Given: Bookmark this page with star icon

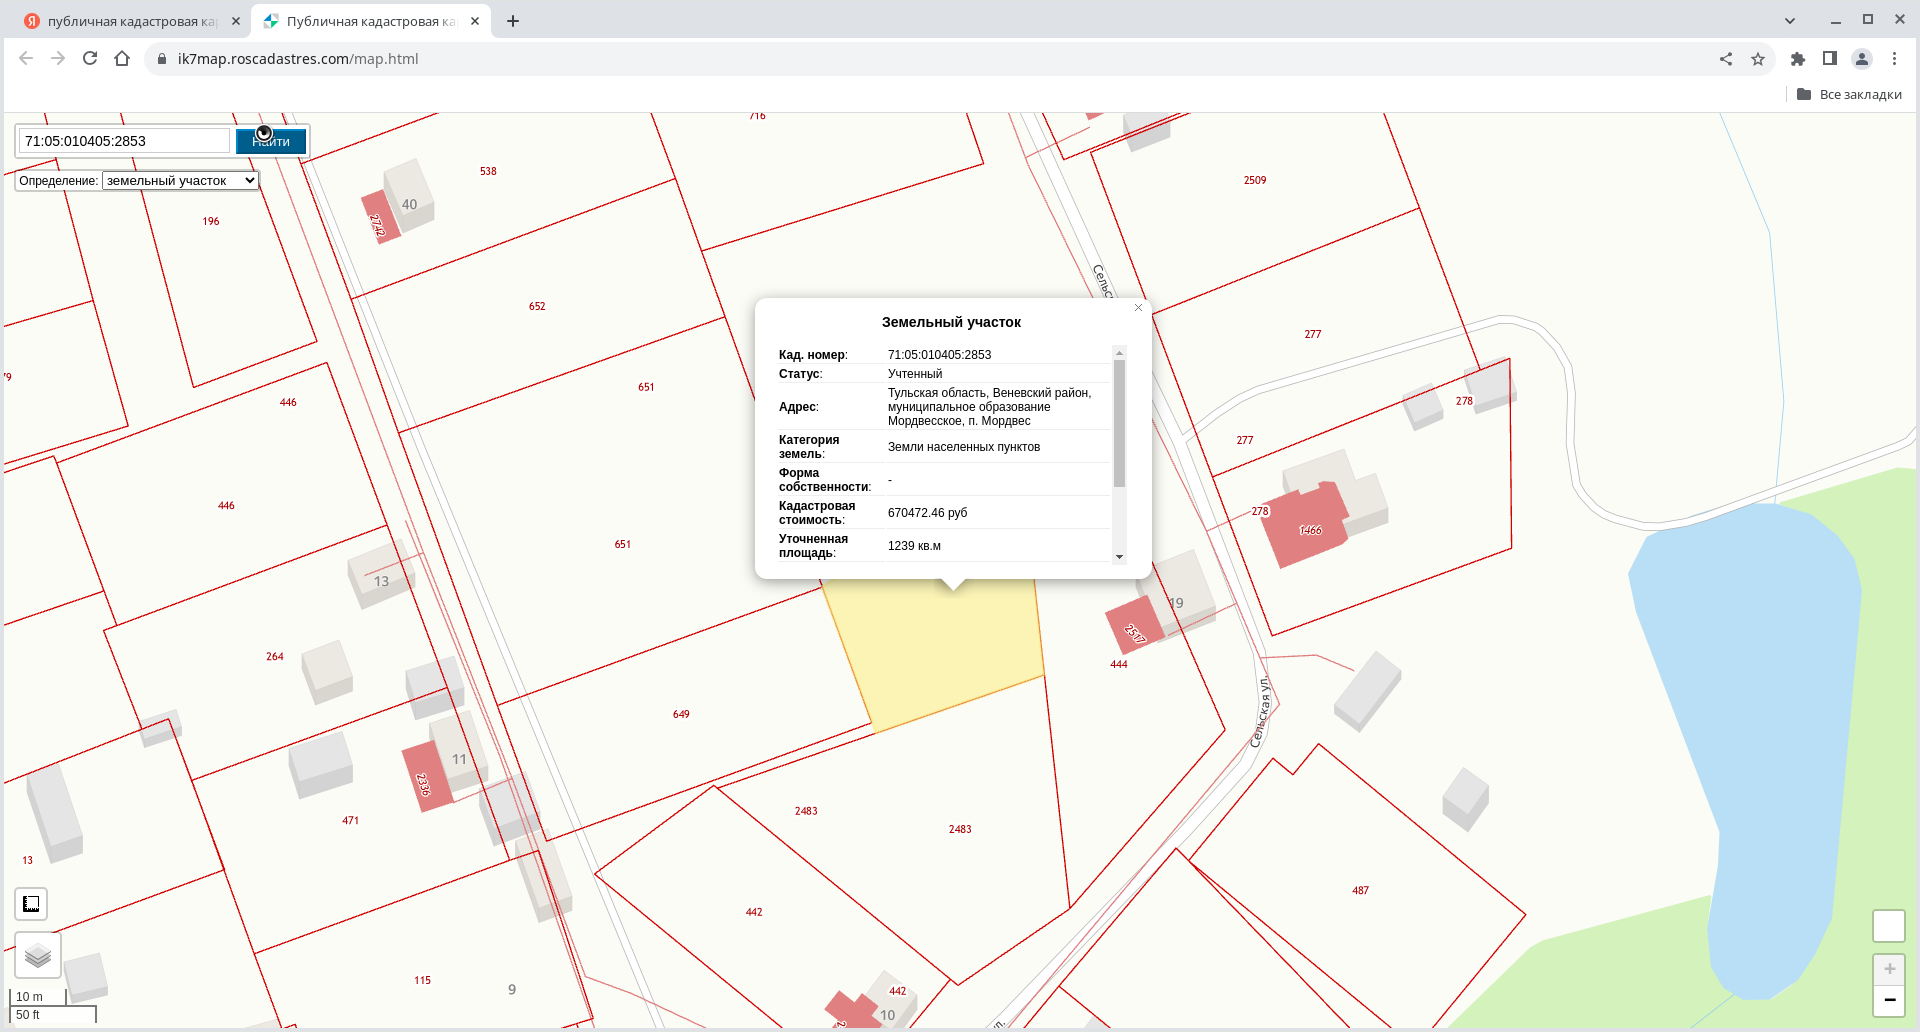Looking at the screenshot, I should [1758, 59].
